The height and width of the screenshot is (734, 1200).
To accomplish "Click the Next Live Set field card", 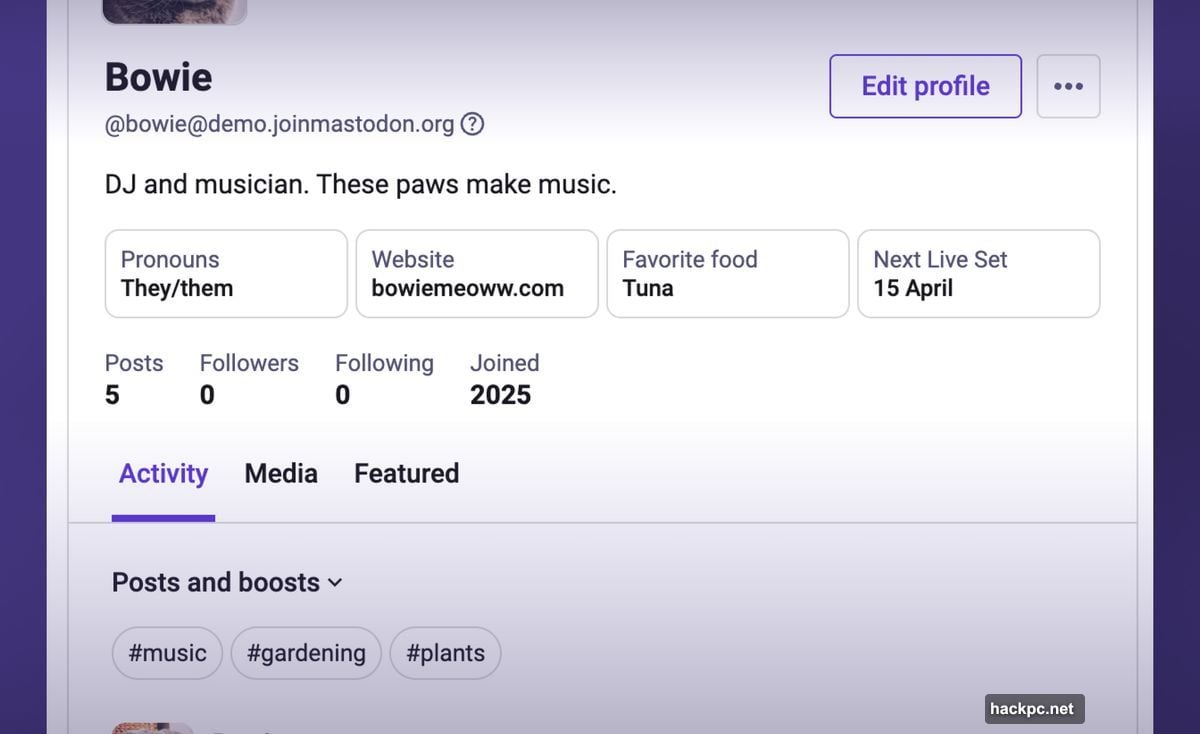I will (x=979, y=274).
